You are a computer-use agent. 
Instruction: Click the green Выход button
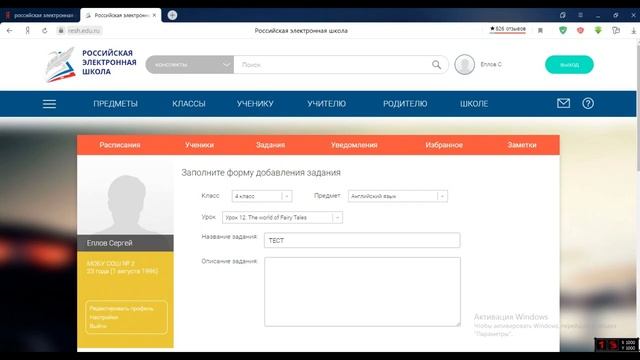569,64
